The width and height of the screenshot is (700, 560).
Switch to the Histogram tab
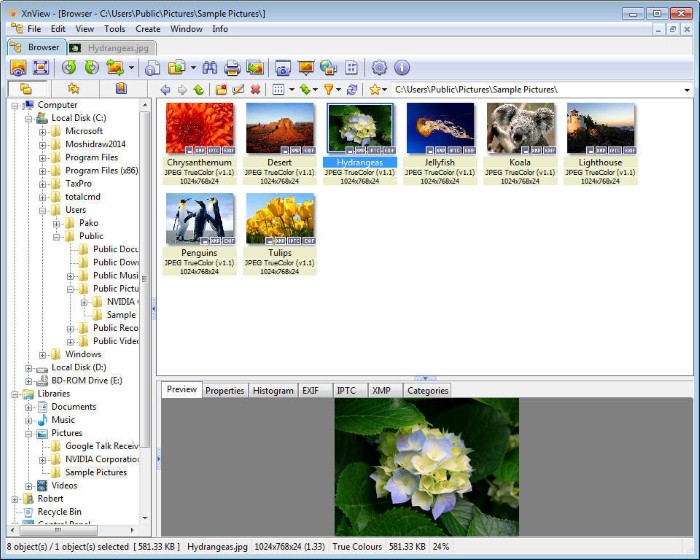click(273, 391)
